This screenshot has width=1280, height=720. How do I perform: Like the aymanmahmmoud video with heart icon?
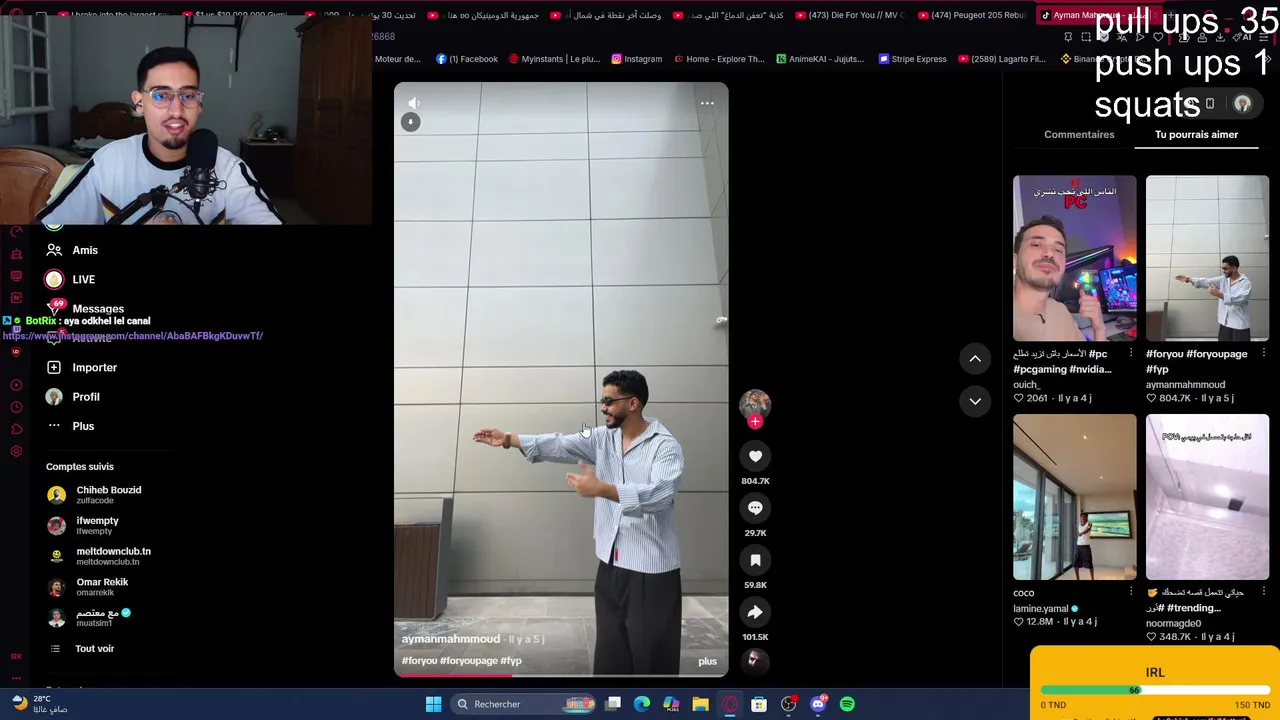tap(755, 456)
